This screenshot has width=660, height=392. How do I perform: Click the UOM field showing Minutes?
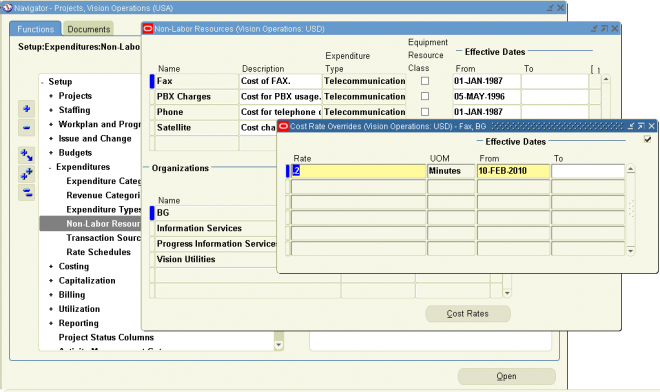pos(451,171)
